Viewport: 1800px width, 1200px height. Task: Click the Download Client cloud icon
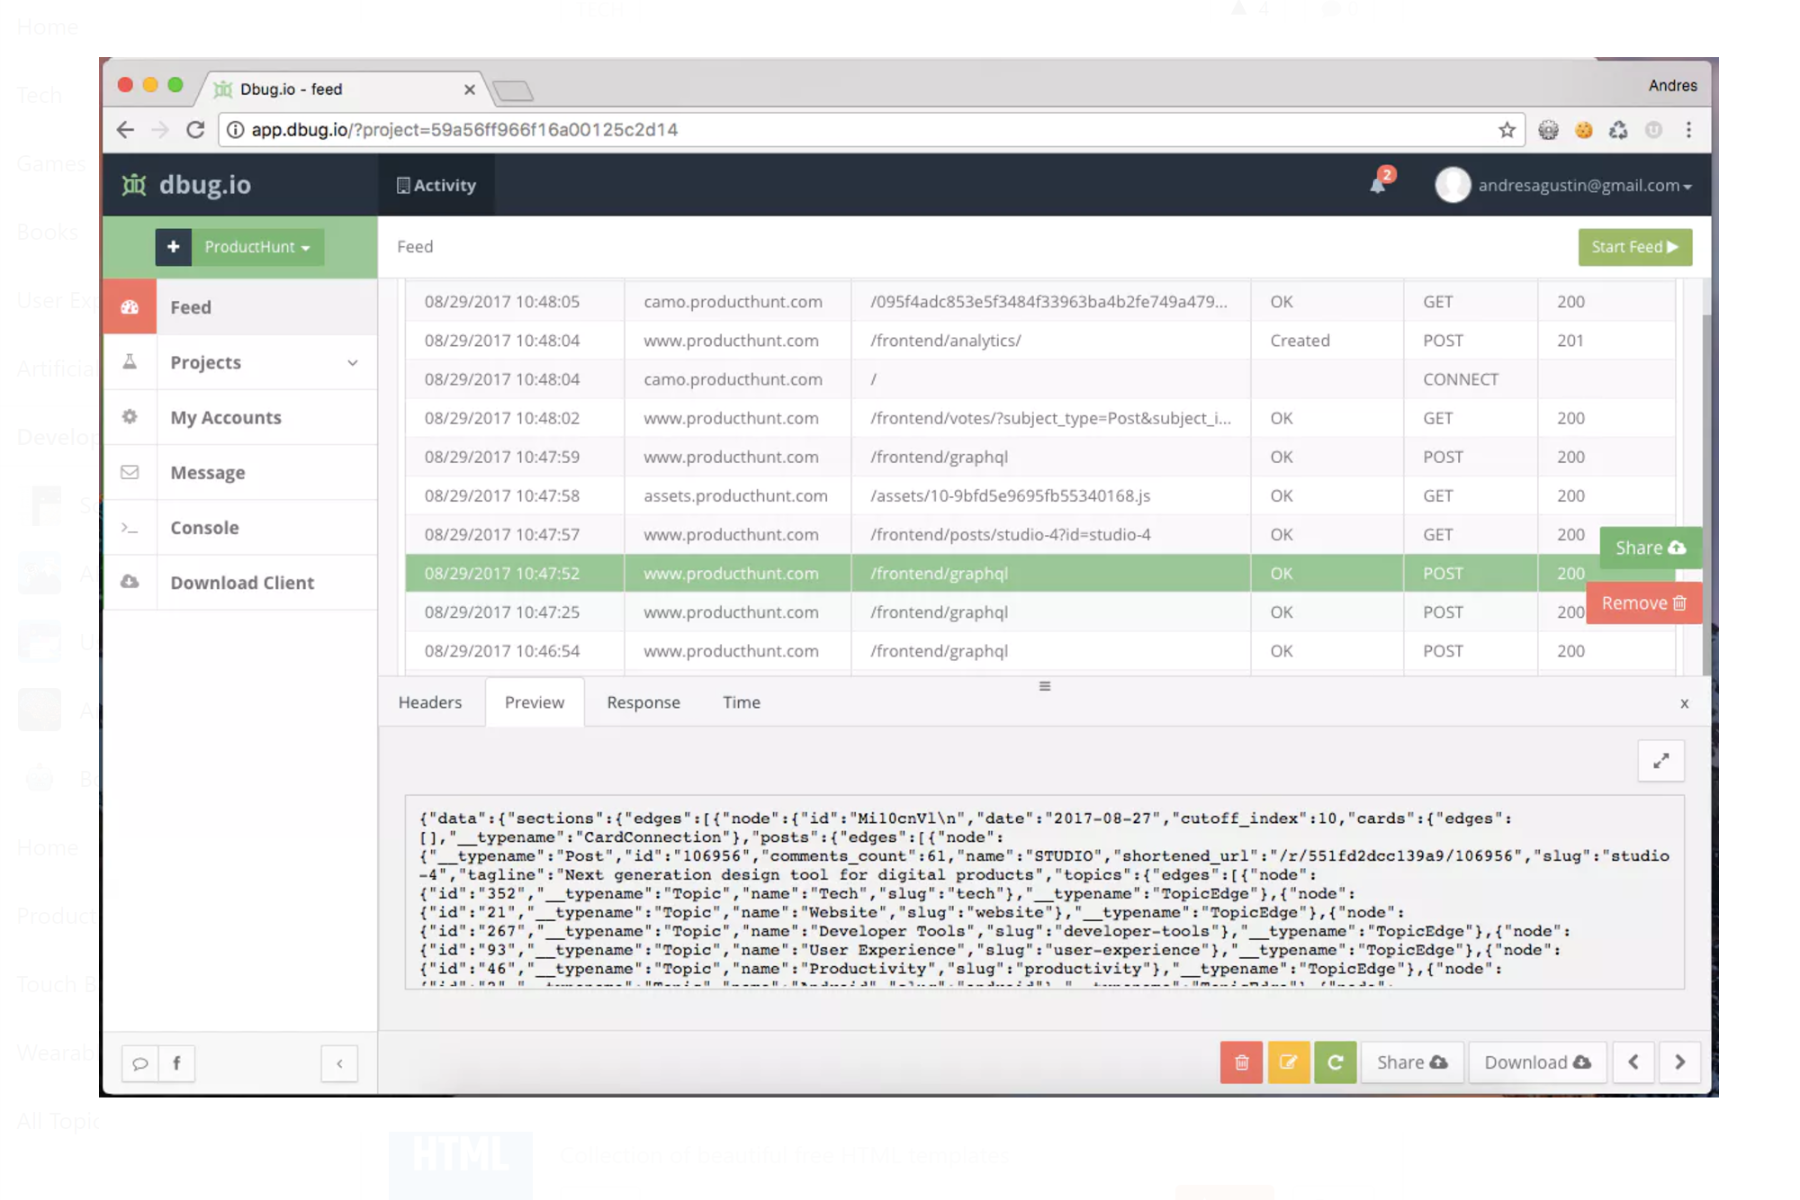pyautogui.click(x=130, y=582)
